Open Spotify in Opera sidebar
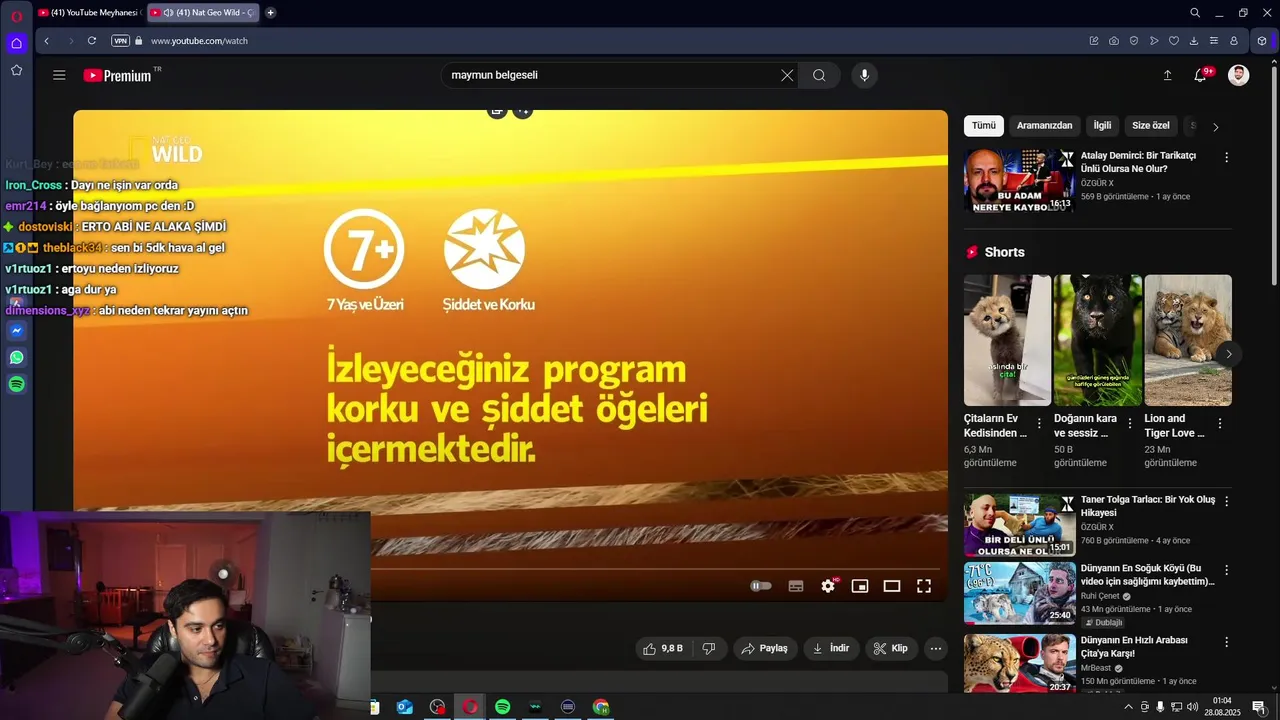 click(x=17, y=384)
